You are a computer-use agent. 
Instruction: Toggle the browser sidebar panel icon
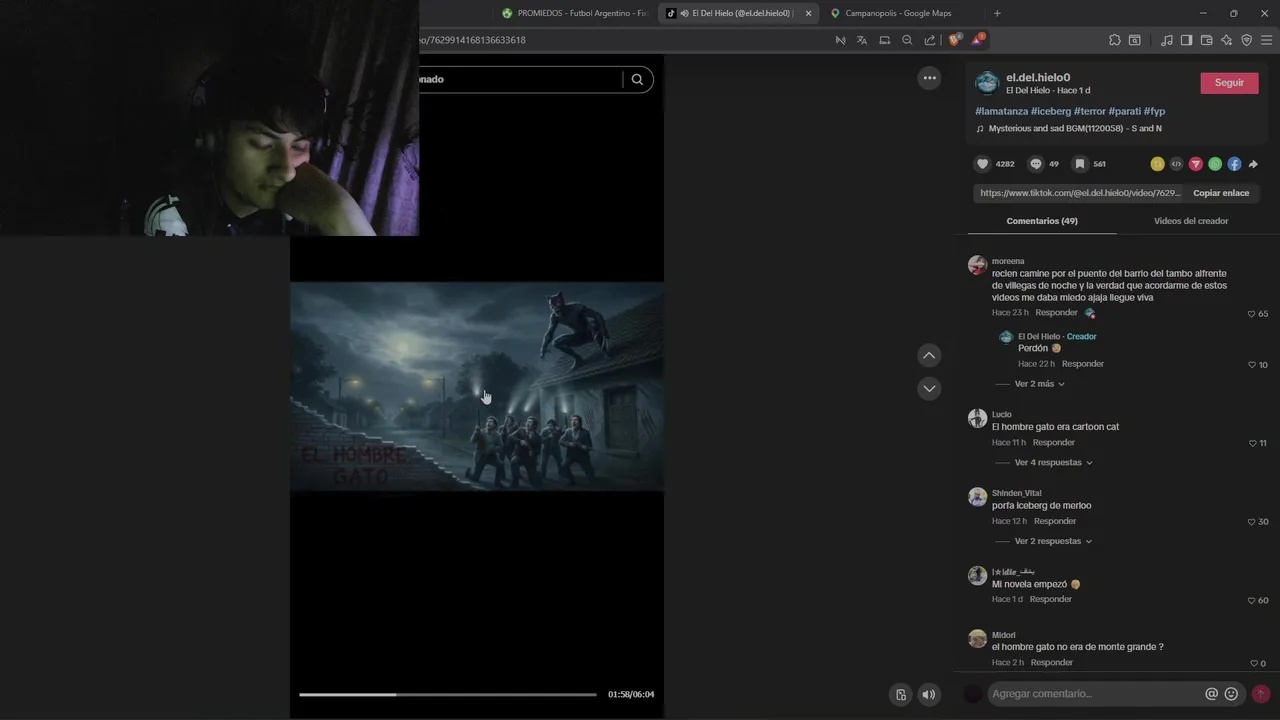click(1186, 40)
